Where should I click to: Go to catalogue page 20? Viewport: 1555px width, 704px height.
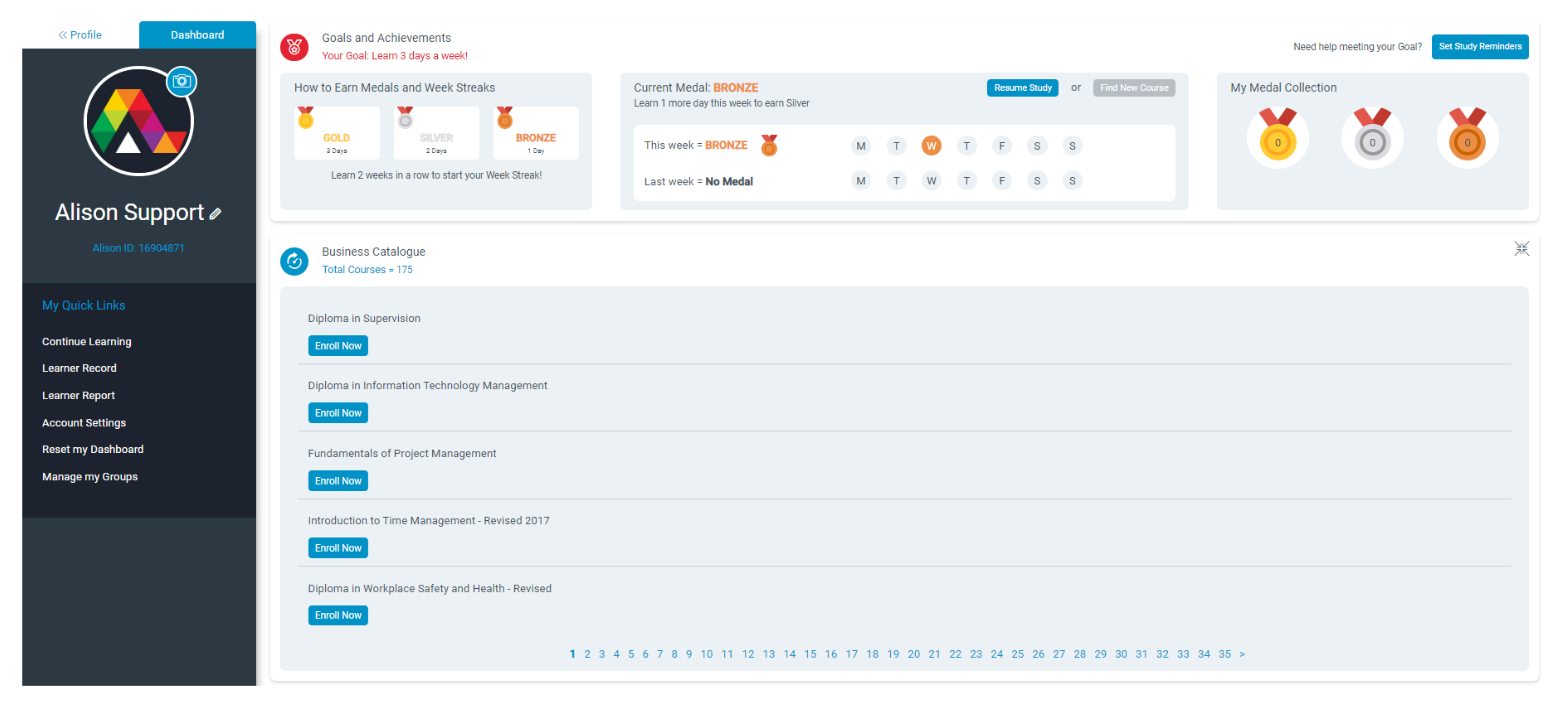(x=914, y=654)
